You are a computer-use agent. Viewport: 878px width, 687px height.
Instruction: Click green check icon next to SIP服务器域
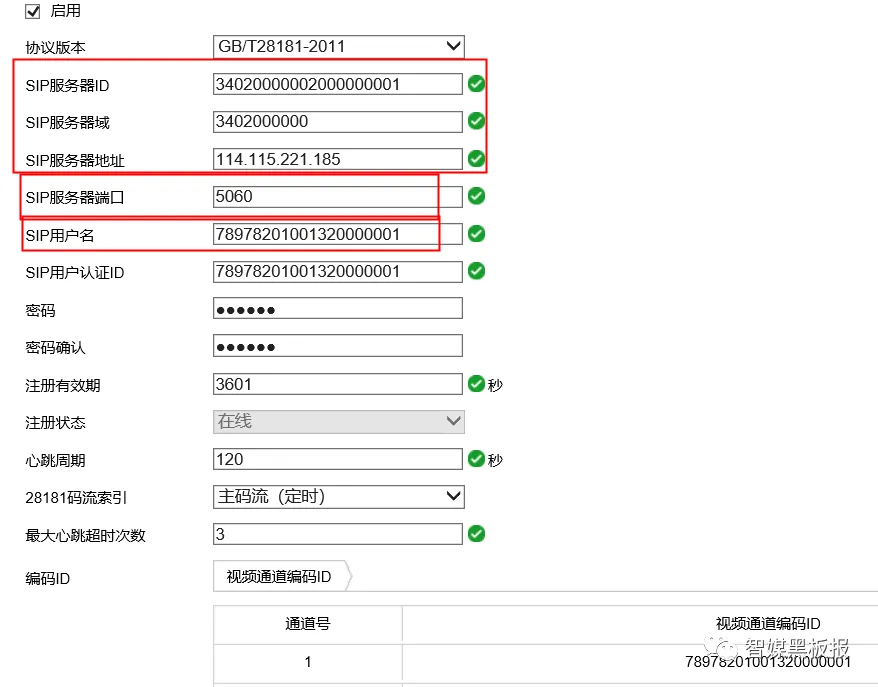point(477,121)
